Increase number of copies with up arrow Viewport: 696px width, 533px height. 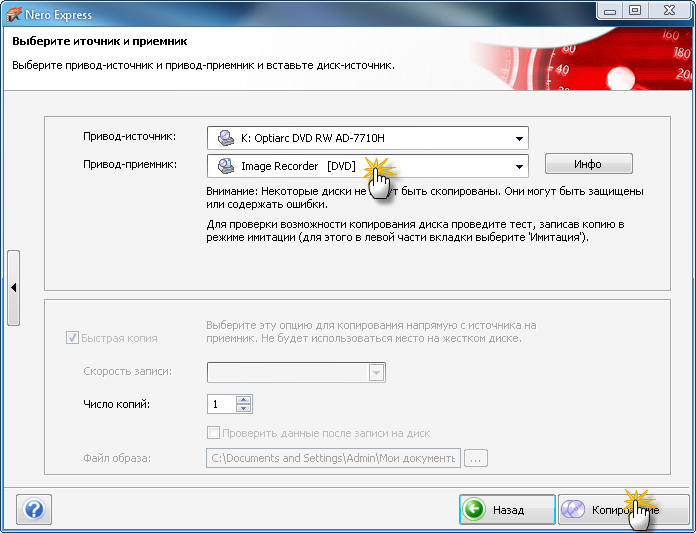(x=243, y=399)
